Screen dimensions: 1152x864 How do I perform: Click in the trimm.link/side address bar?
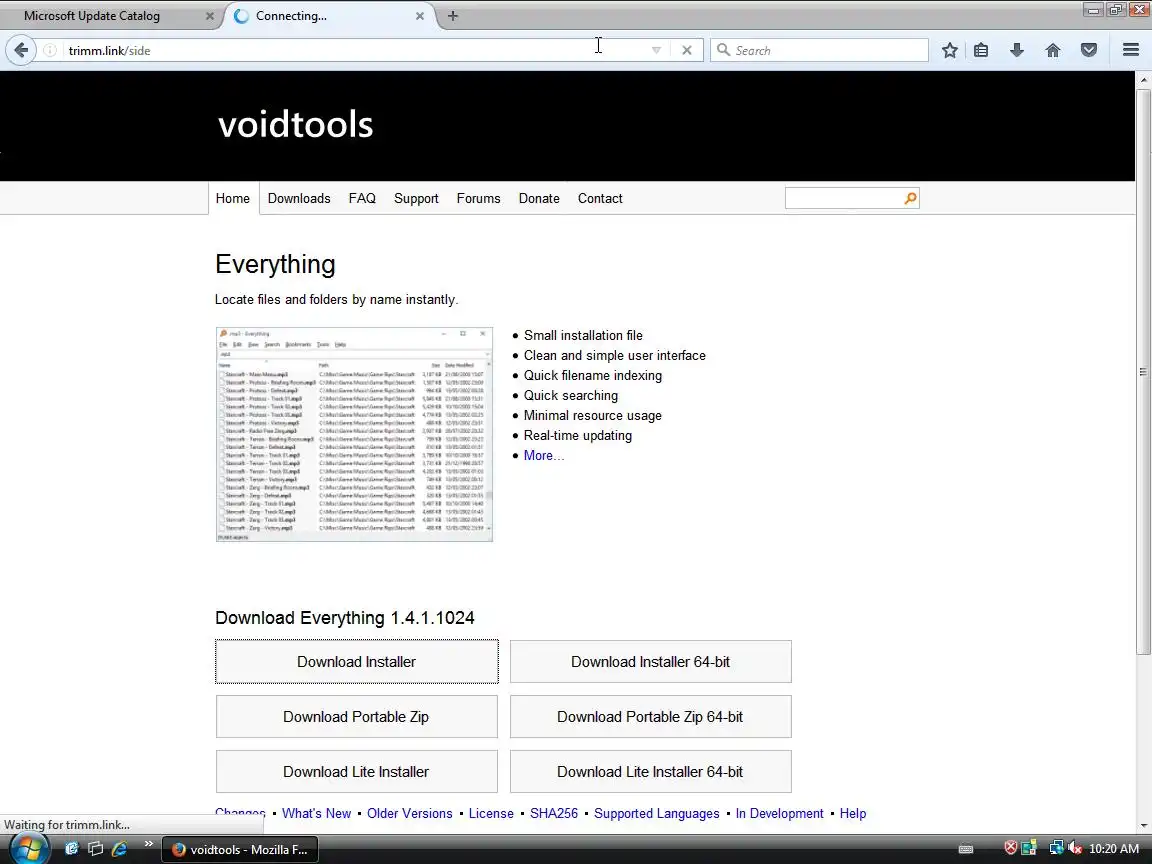click(x=353, y=50)
